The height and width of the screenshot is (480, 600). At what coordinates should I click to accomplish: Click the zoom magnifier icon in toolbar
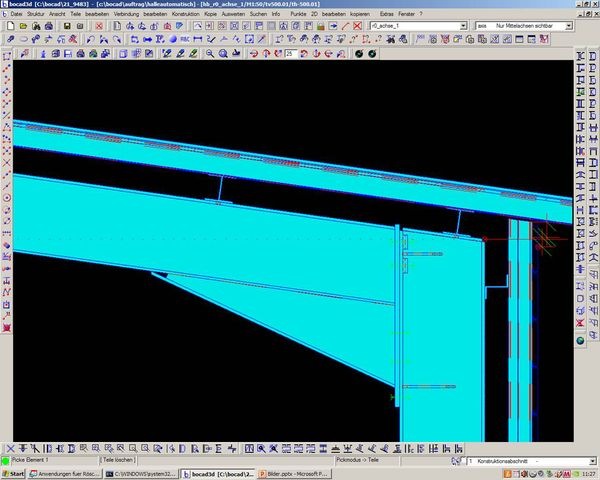pos(211,52)
